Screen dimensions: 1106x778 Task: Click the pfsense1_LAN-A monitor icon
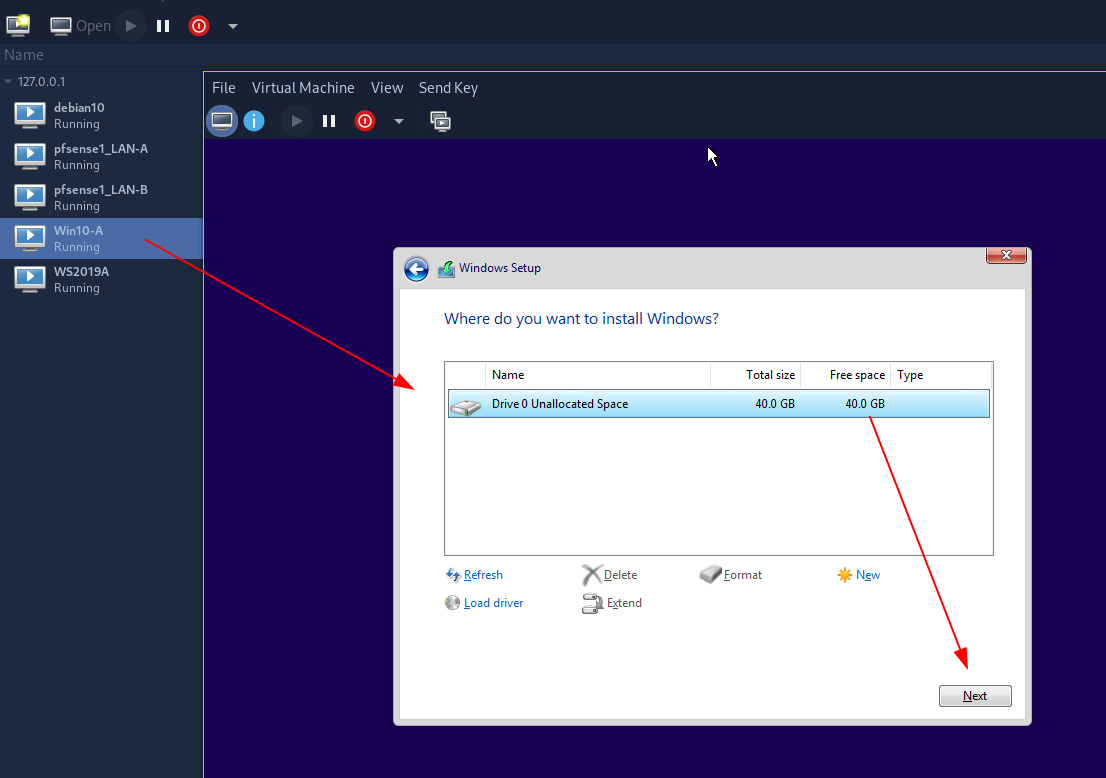[30, 157]
